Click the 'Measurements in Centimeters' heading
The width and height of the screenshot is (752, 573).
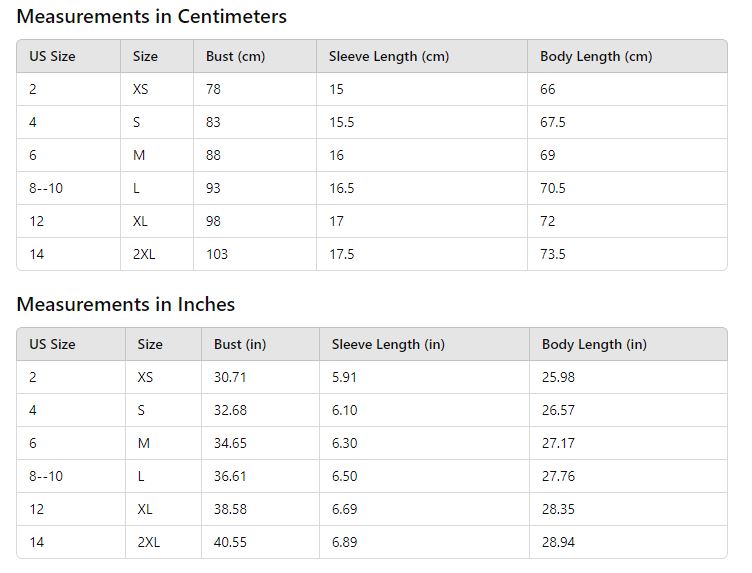151,17
